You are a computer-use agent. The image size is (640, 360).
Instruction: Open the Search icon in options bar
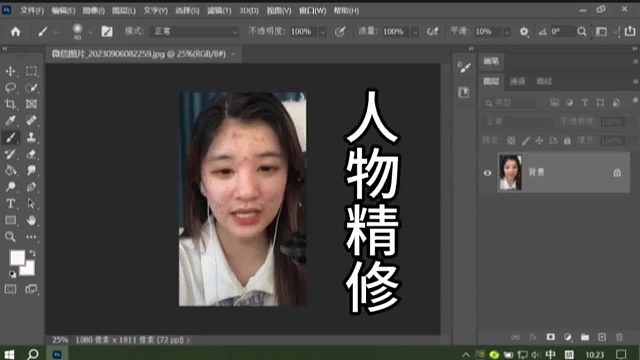[x=582, y=31]
